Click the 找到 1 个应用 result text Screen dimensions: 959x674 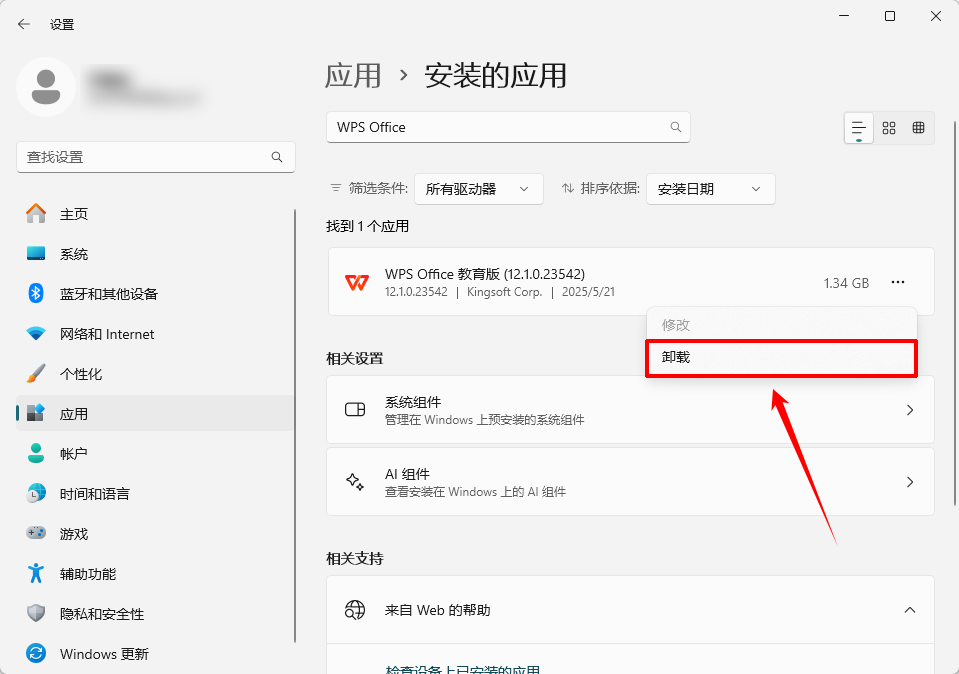pos(367,226)
